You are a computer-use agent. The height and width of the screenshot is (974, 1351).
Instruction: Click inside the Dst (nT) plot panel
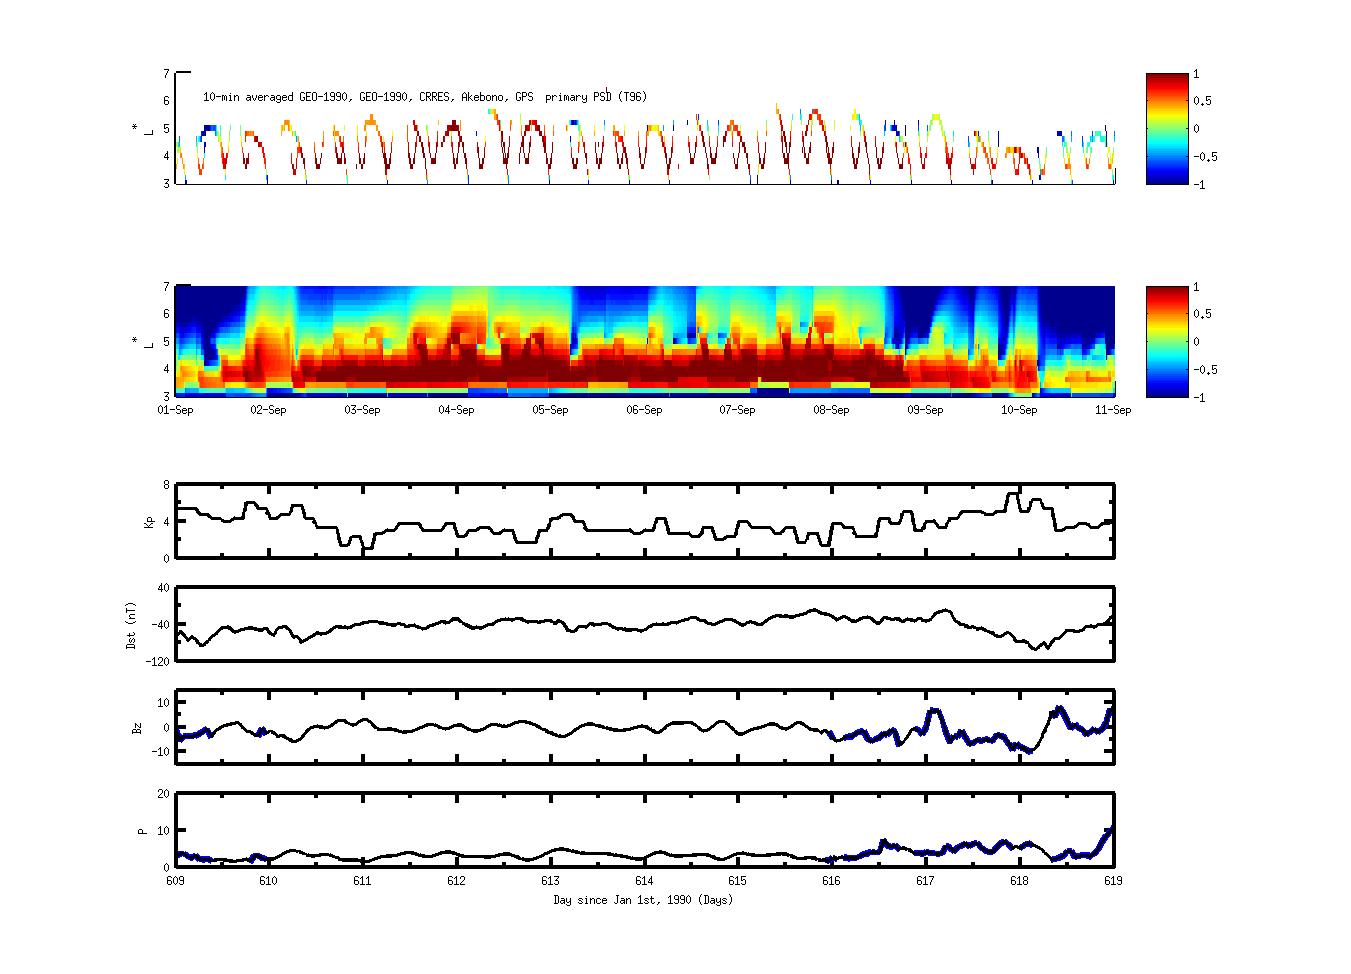(644, 624)
